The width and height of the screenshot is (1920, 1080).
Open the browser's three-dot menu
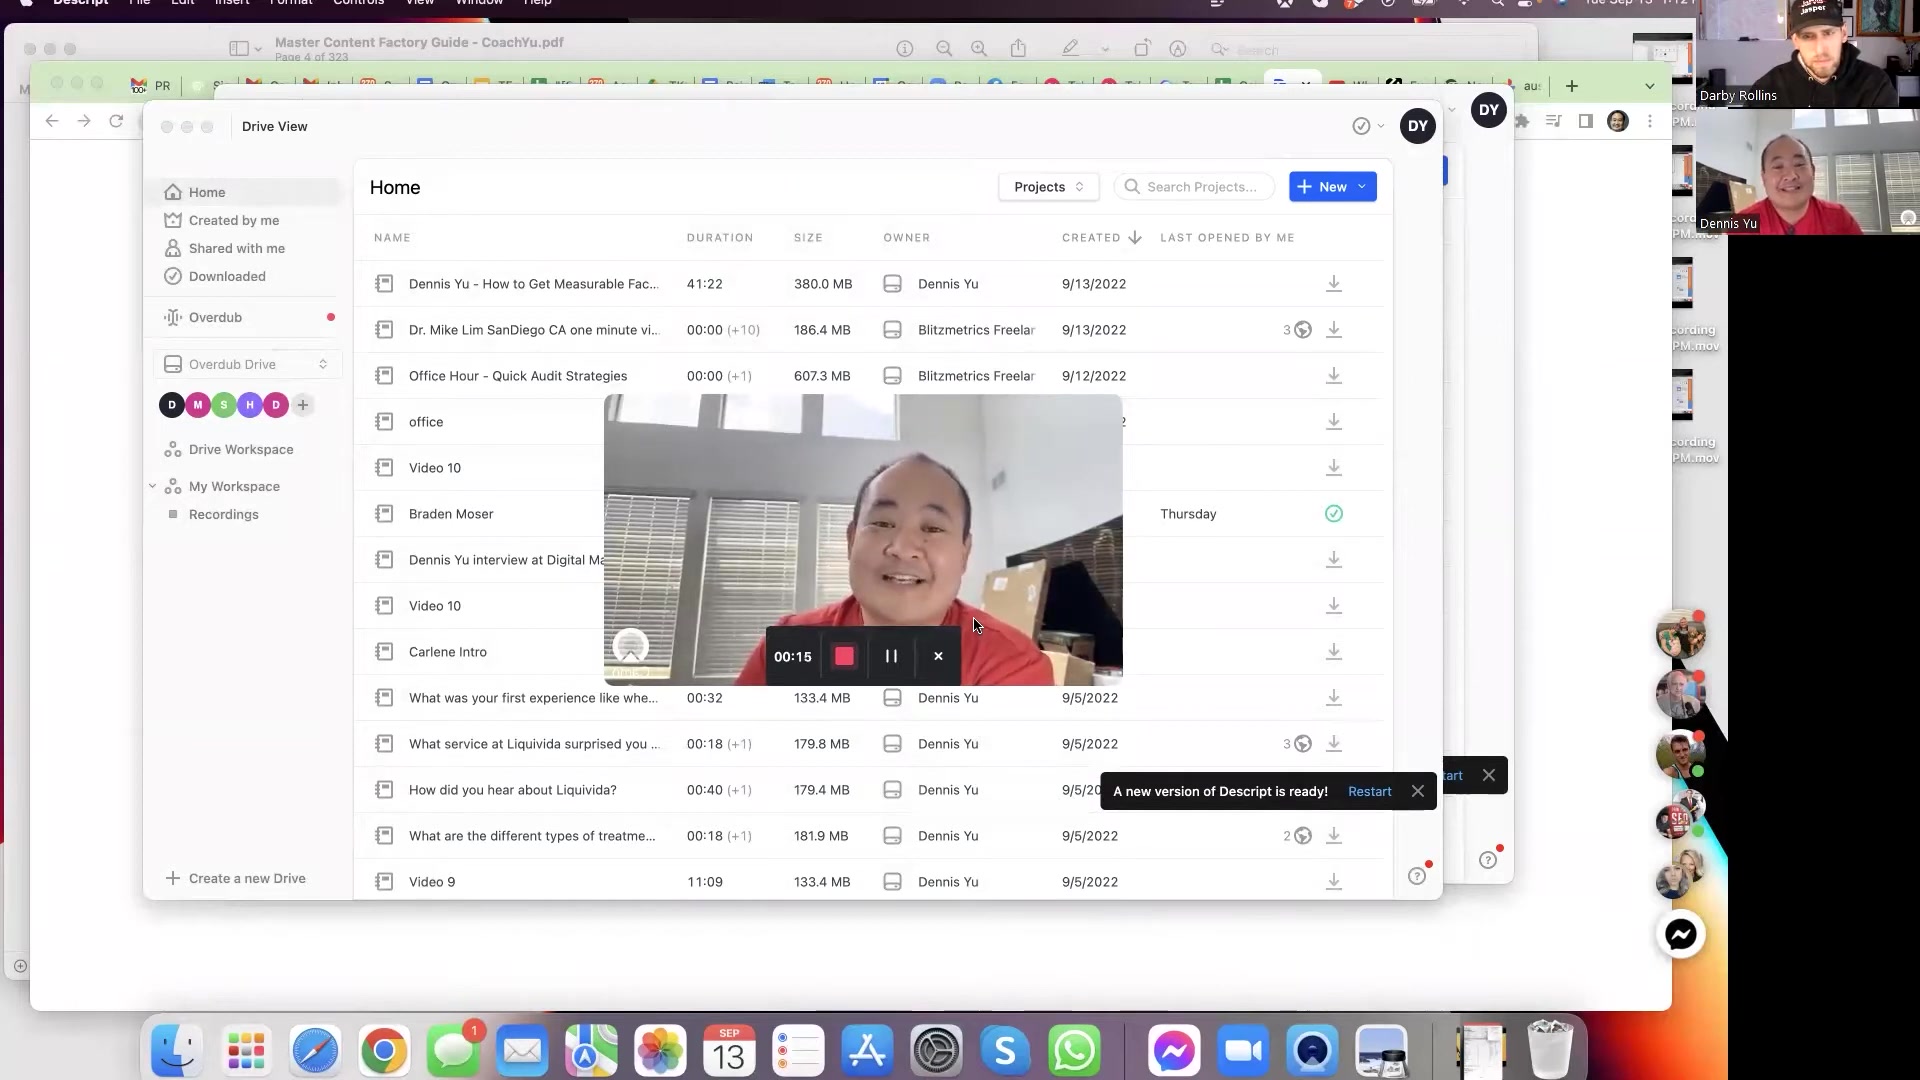[x=1650, y=121]
